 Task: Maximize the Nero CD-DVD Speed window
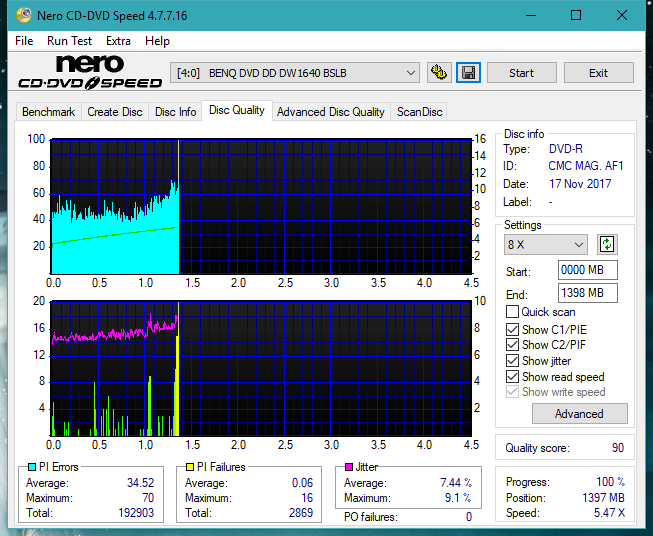pyautogui.click(x=576, y=15)
